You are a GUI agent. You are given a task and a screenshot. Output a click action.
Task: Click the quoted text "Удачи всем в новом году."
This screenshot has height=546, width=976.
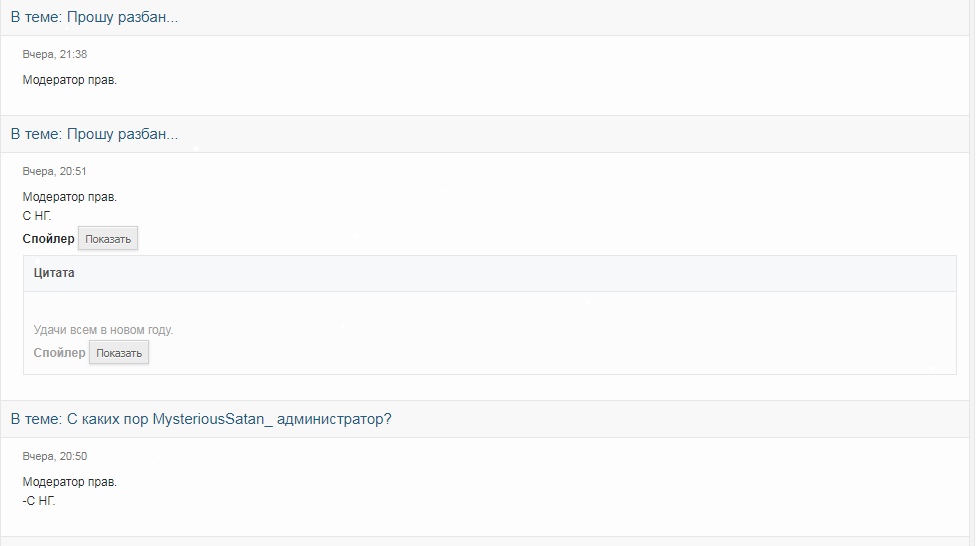pos(103,330)
